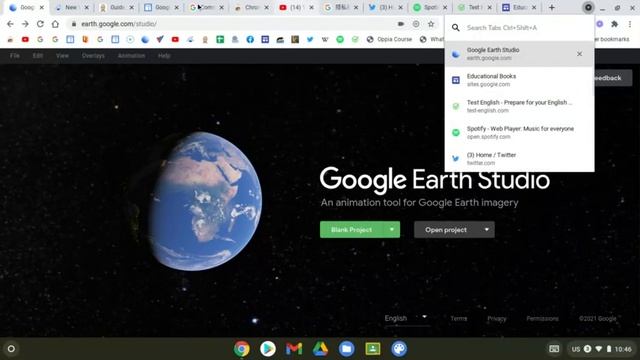This screenshot has width=640, height=360.
Task: Create a Blank Project
Action: coord(351,230)
